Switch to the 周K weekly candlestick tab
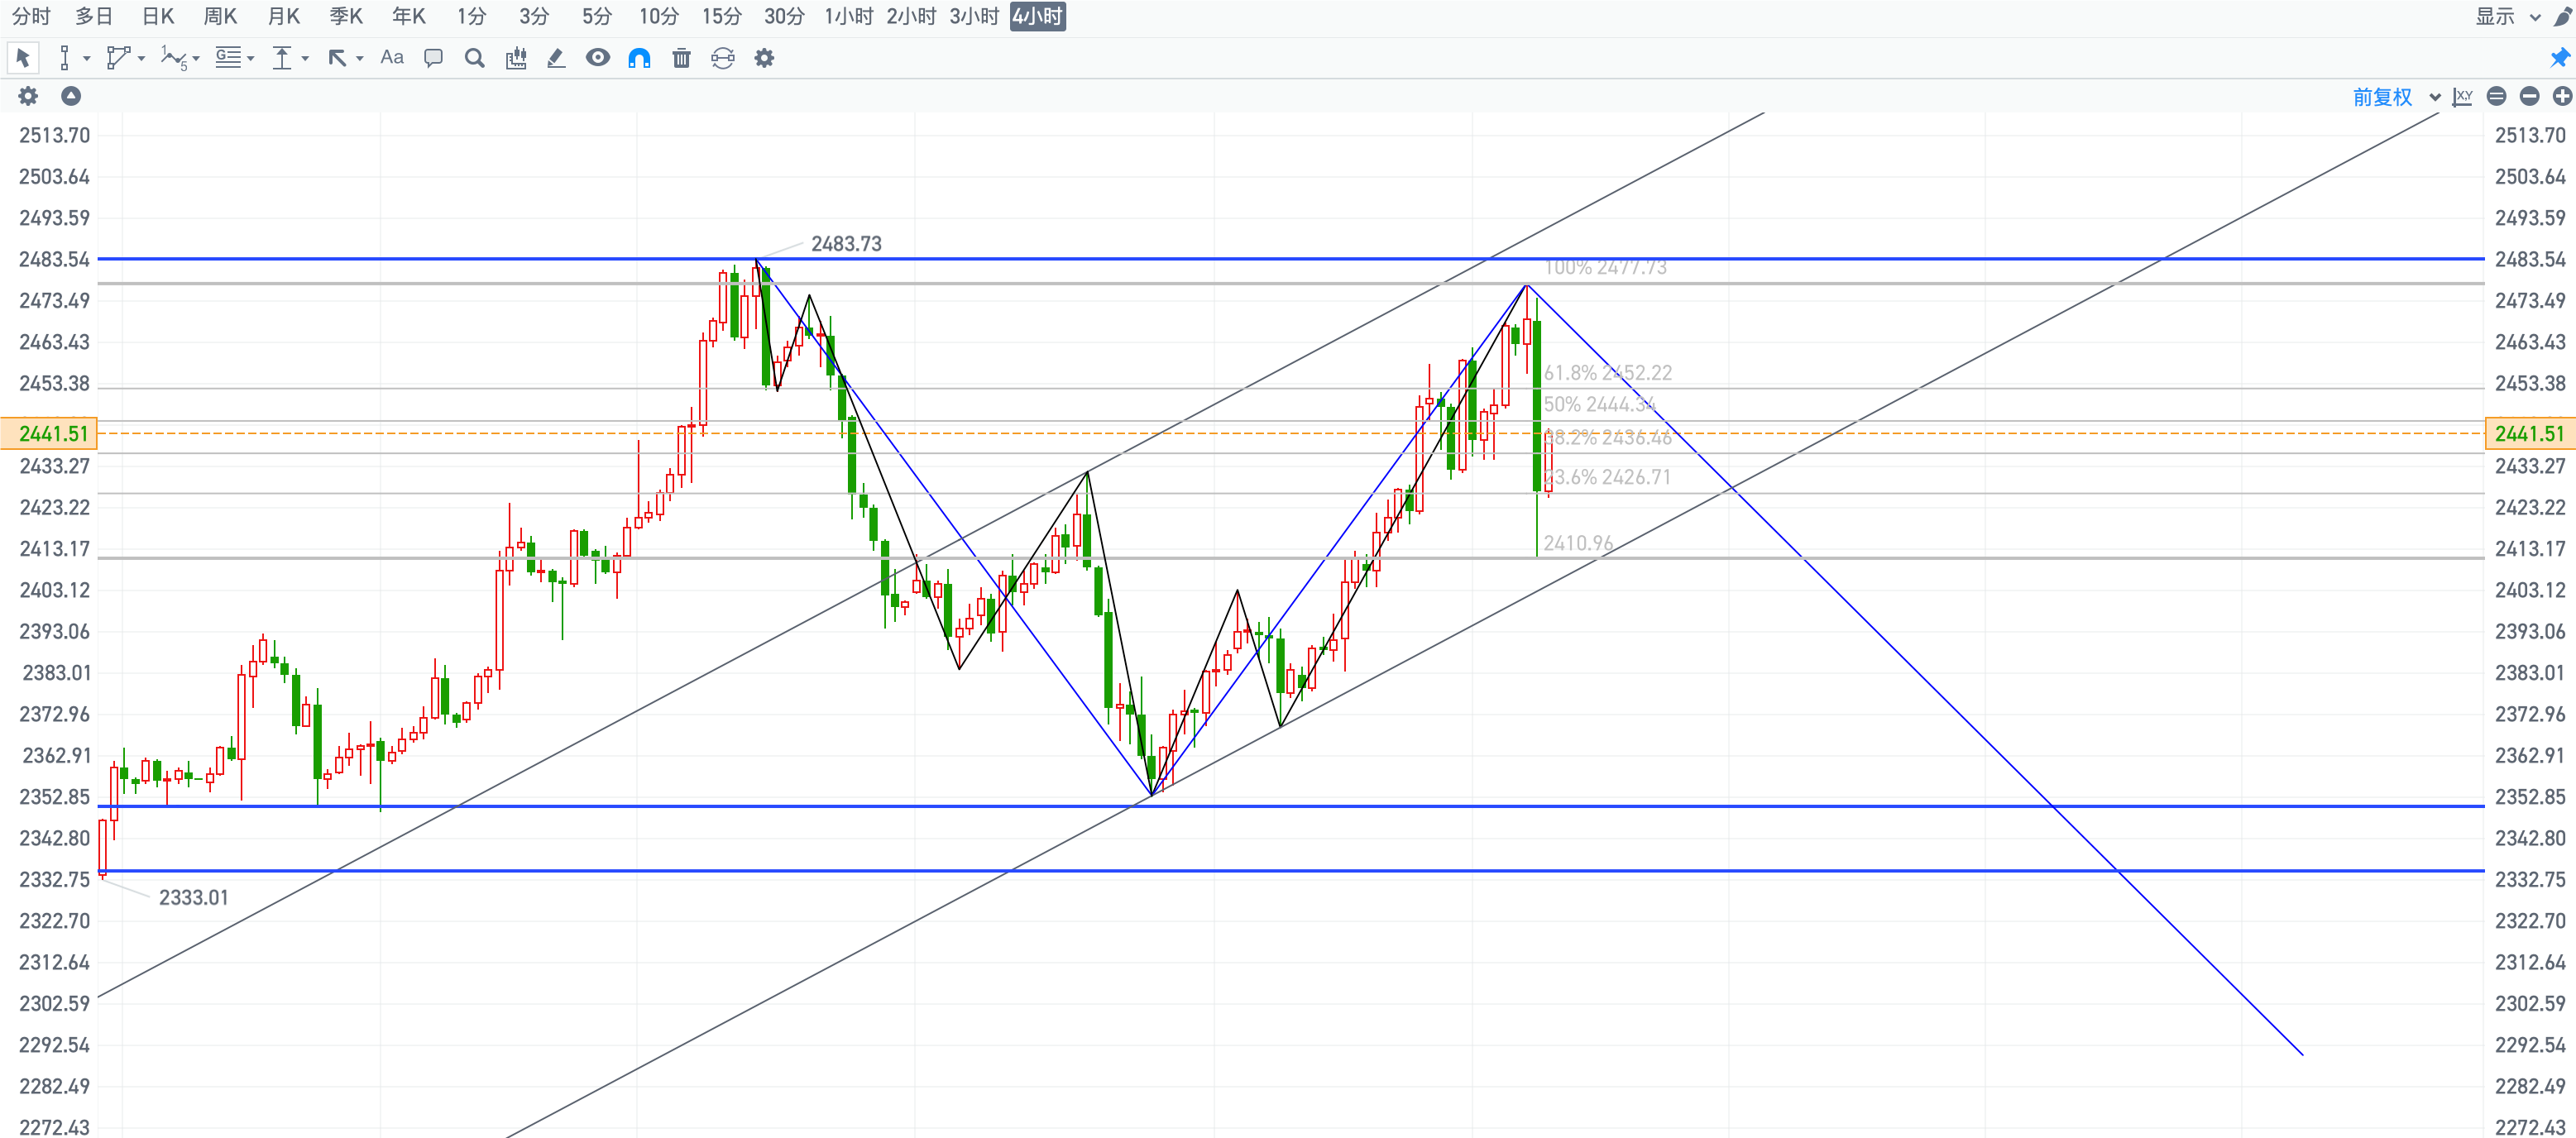The width and height of the screenshot is (2576, 1138). tap(220, 16)
